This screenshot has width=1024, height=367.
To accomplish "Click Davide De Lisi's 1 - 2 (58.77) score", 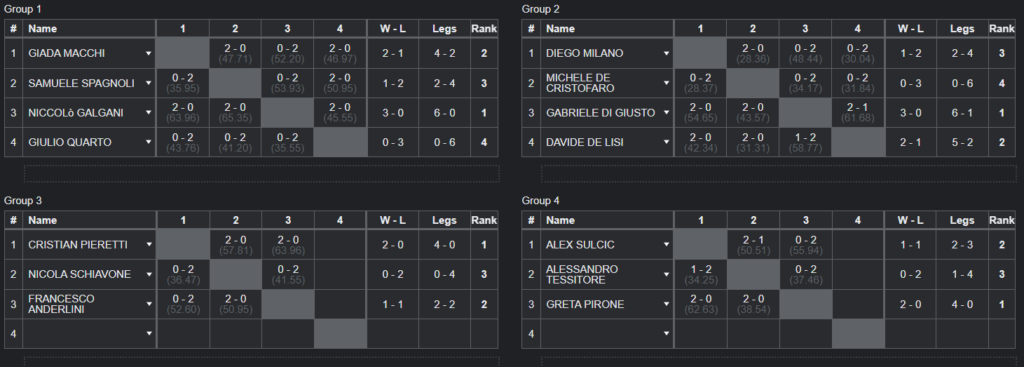I will click(805, 142).
